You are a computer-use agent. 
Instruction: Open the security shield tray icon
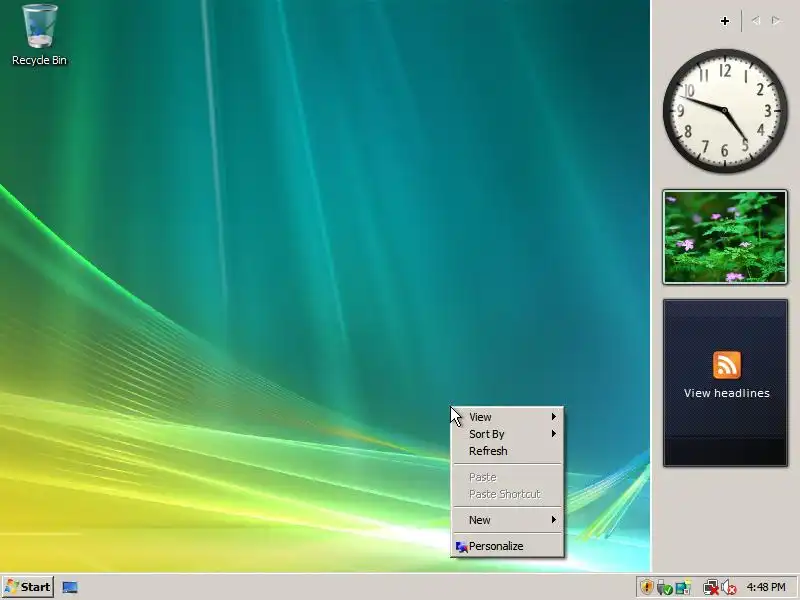(646, 587)
